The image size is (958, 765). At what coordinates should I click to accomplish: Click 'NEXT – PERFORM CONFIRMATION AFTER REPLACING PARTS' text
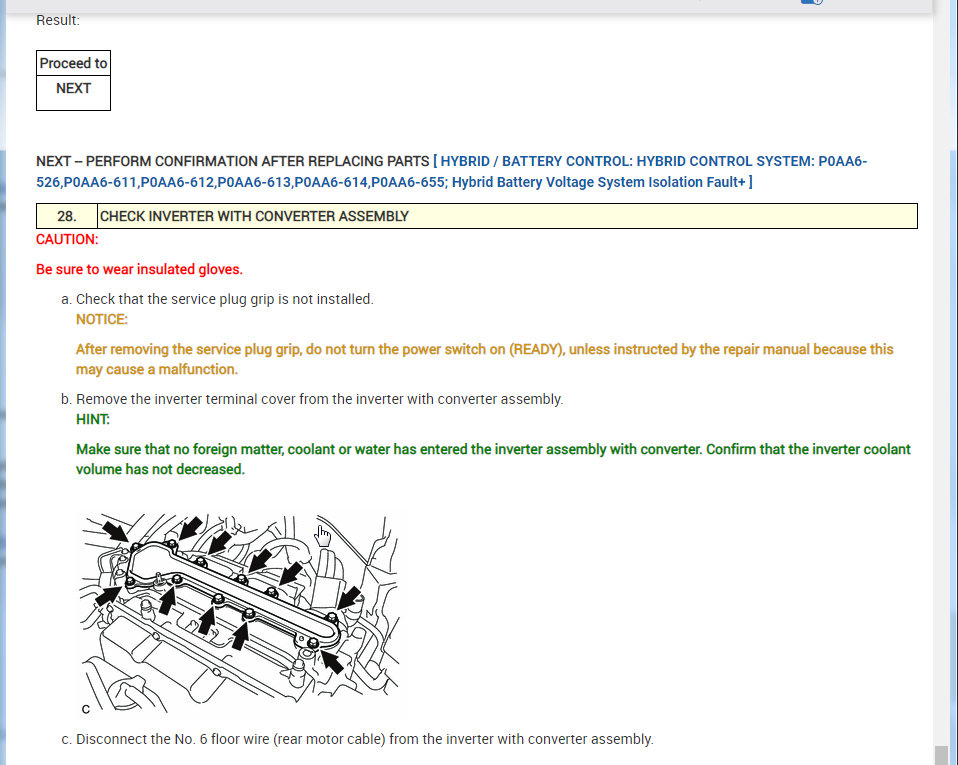click(x=233, y=162)
